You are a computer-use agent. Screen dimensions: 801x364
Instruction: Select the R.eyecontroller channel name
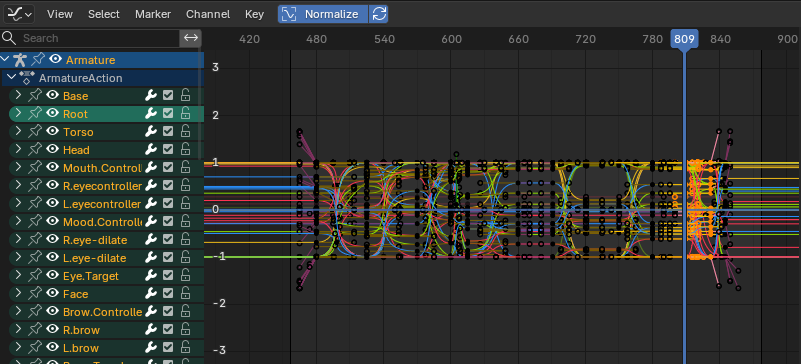[102, 186]
